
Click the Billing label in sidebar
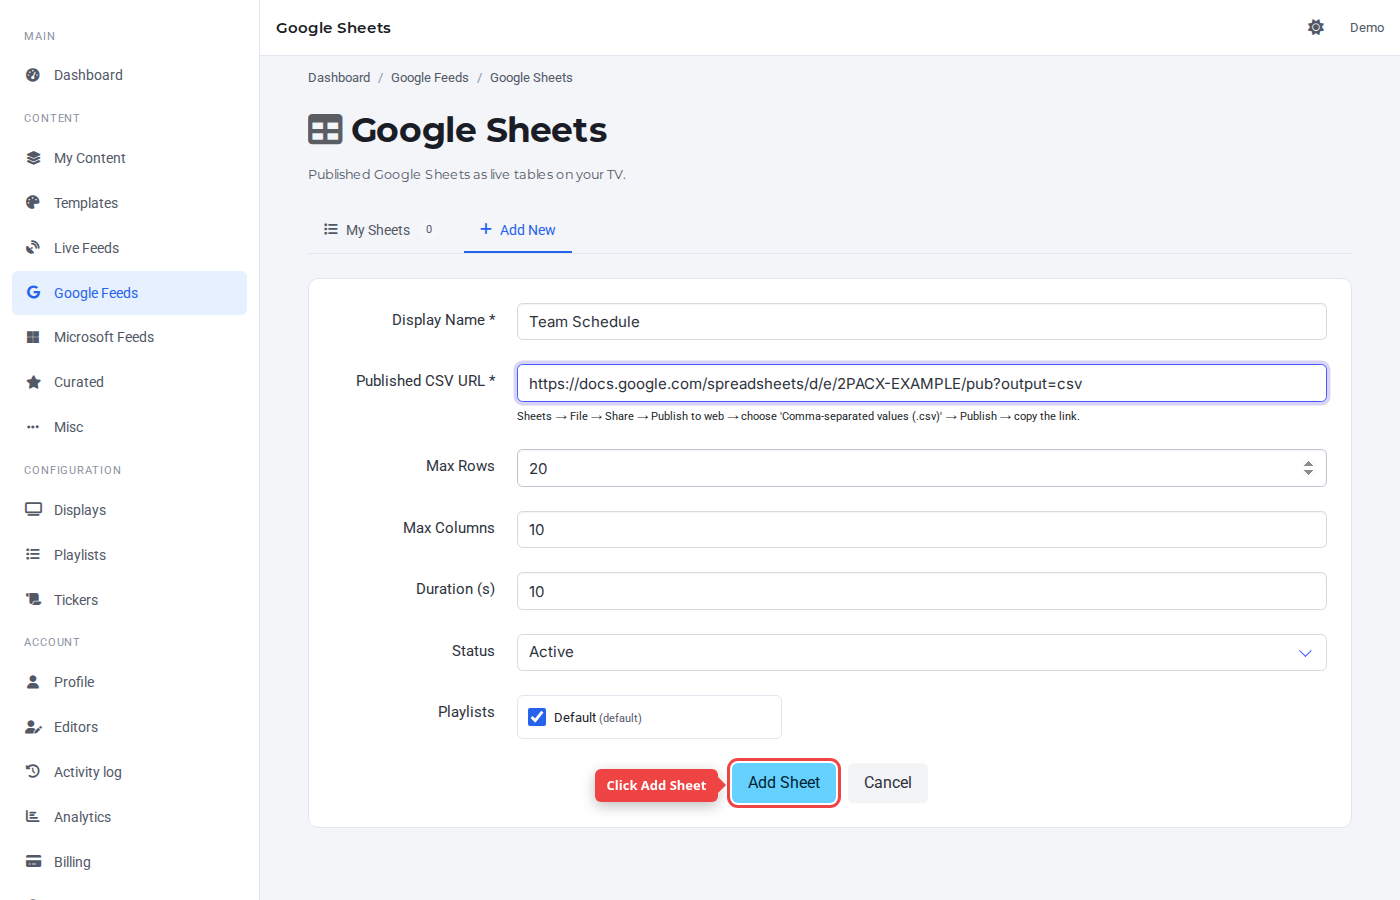72,862
